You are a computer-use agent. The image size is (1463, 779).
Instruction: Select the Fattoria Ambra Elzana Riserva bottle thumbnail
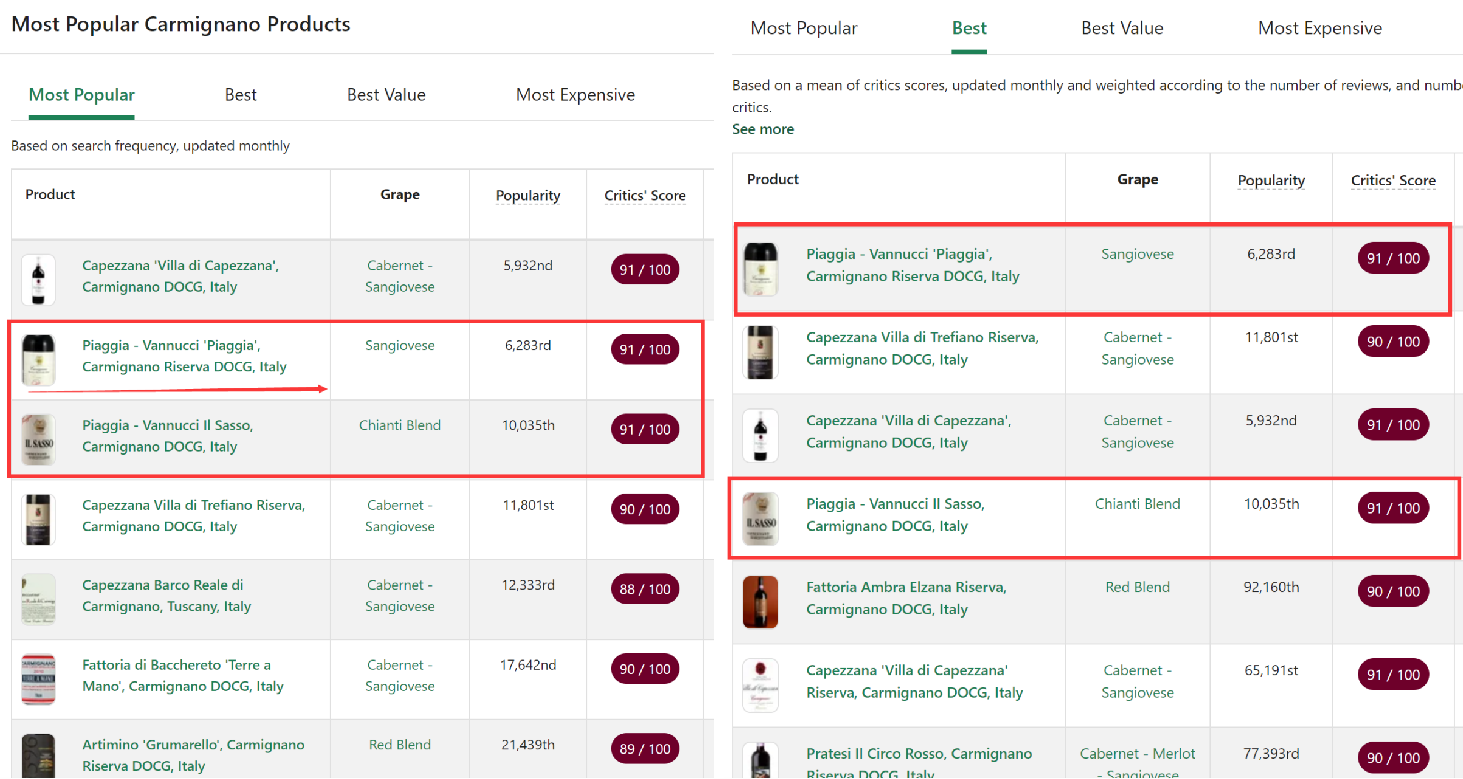point(760,601)
